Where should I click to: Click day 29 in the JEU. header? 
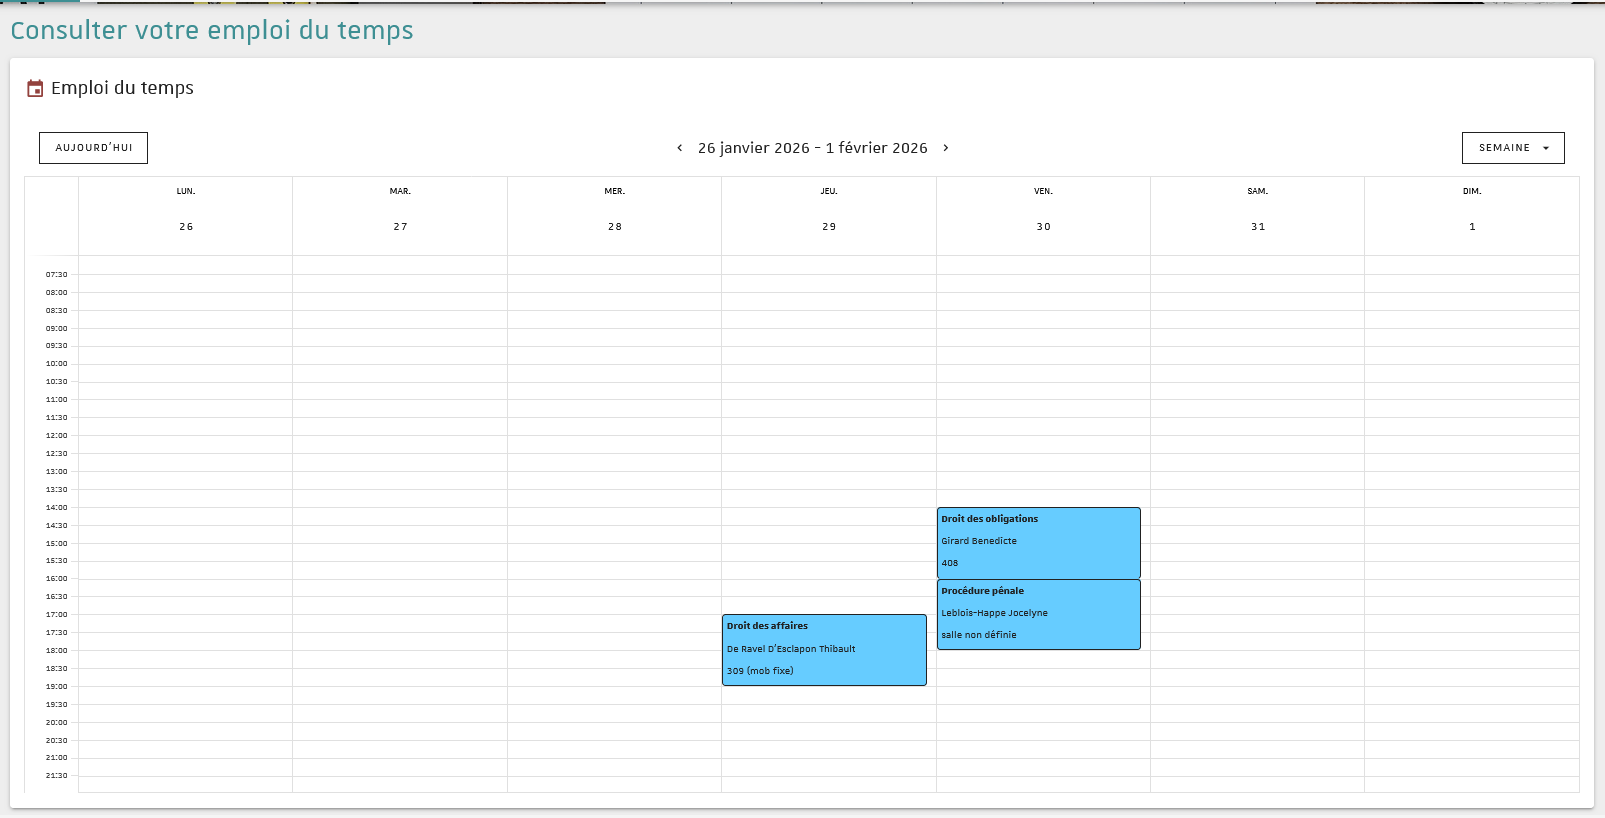829,227
